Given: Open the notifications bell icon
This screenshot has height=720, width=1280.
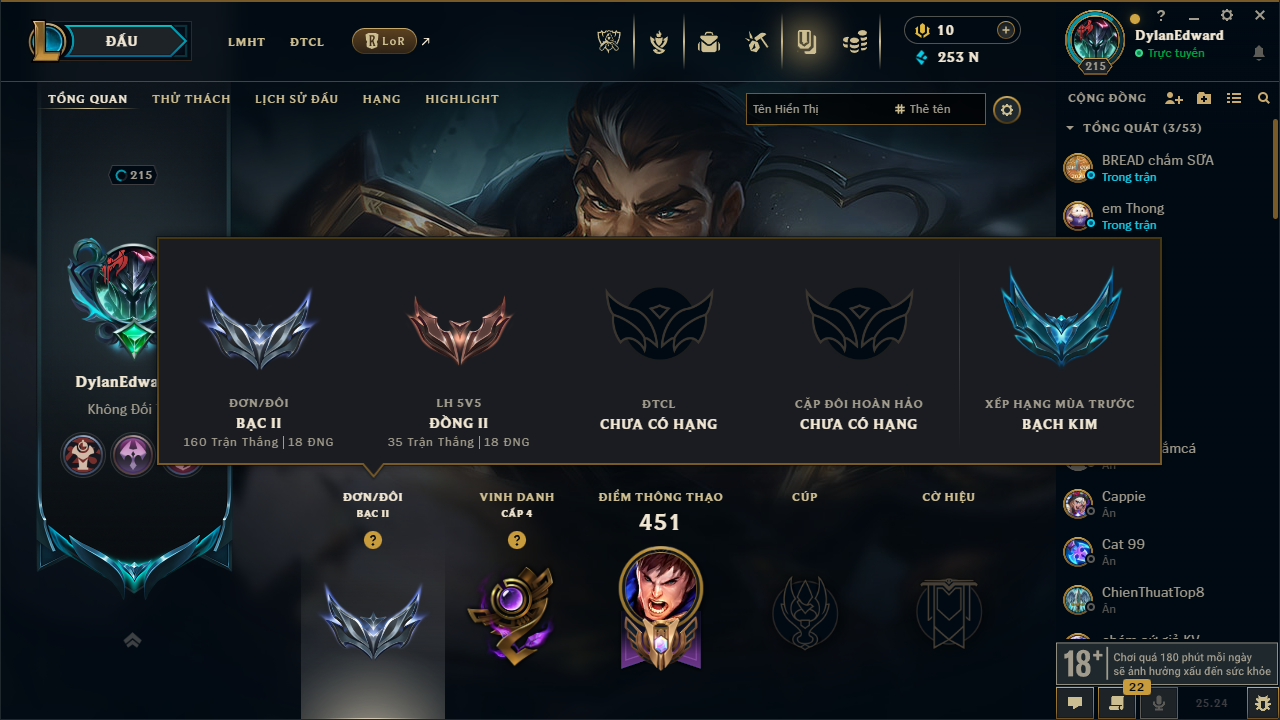Looking at the screenshot, I should [1259, 53].
